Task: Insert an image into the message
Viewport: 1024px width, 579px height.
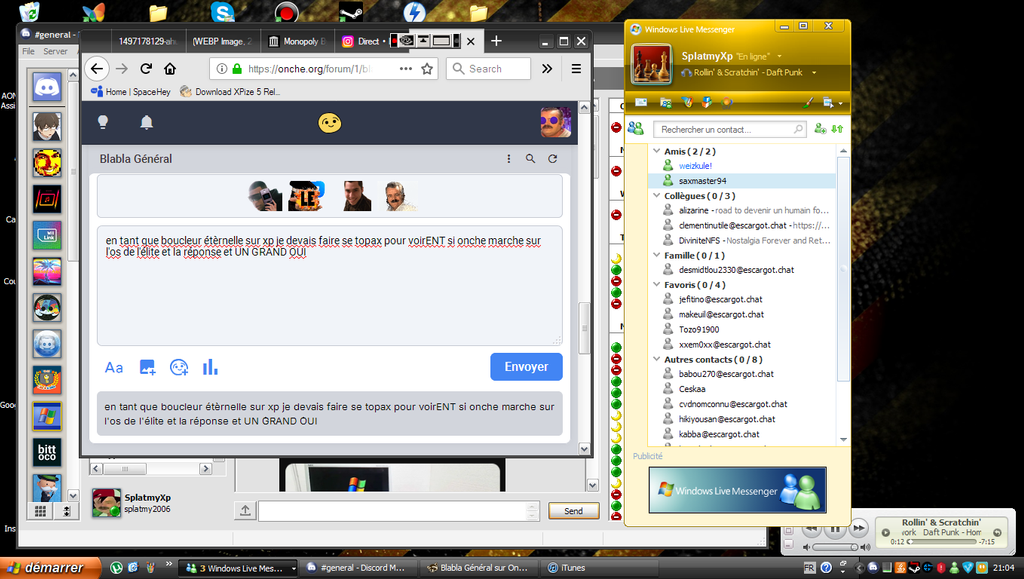Action: point(147,368)
